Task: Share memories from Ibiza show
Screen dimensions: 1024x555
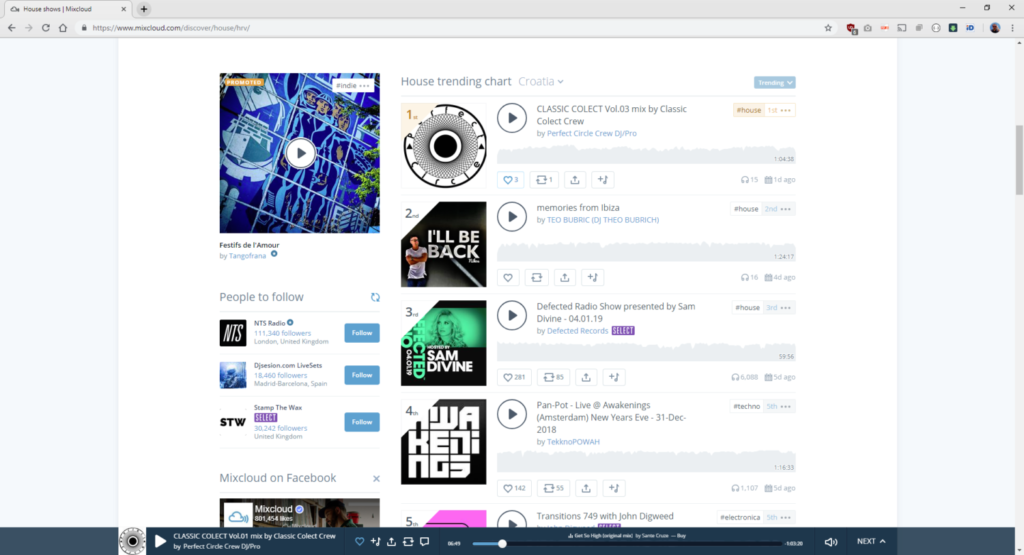Action: (565, 278)
